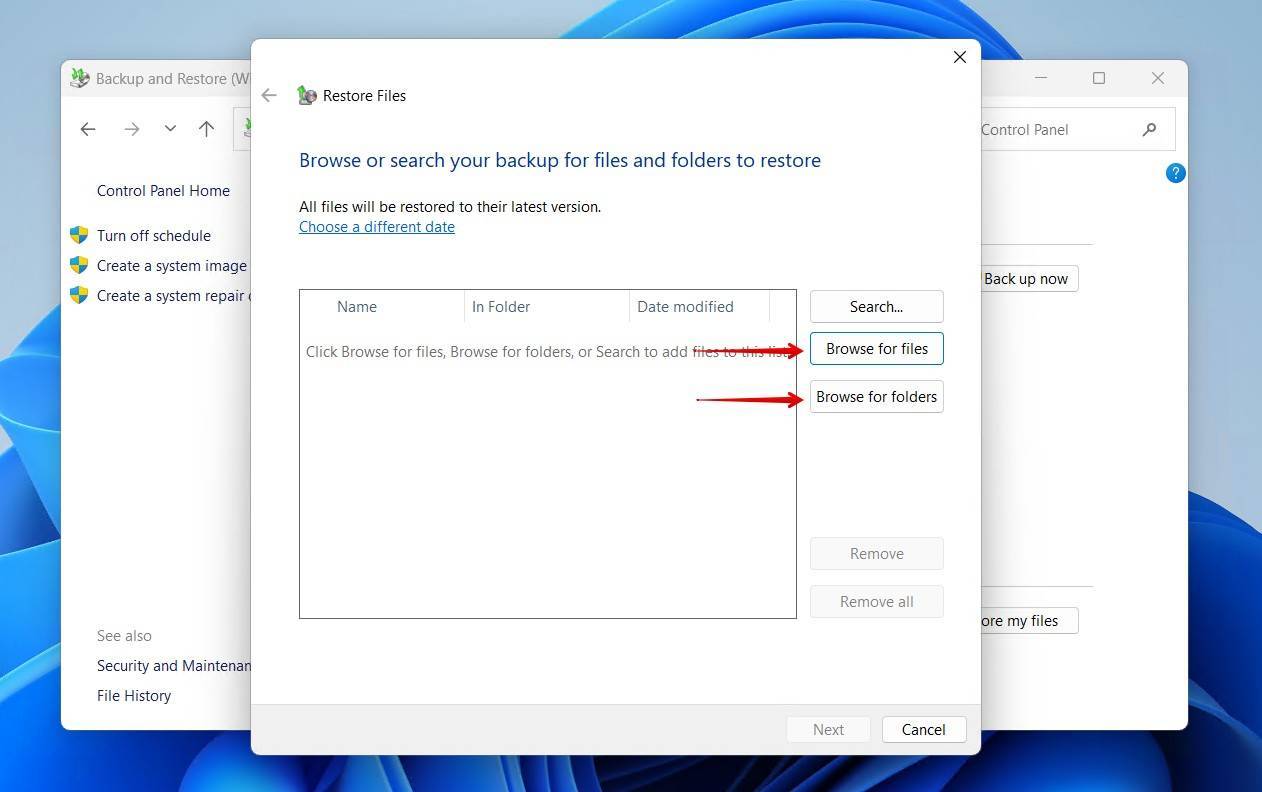This screenshot has height=792, width=1262.
Task: Click the search magnifier in the Control Panel search box
Action: coord(1148,129)
